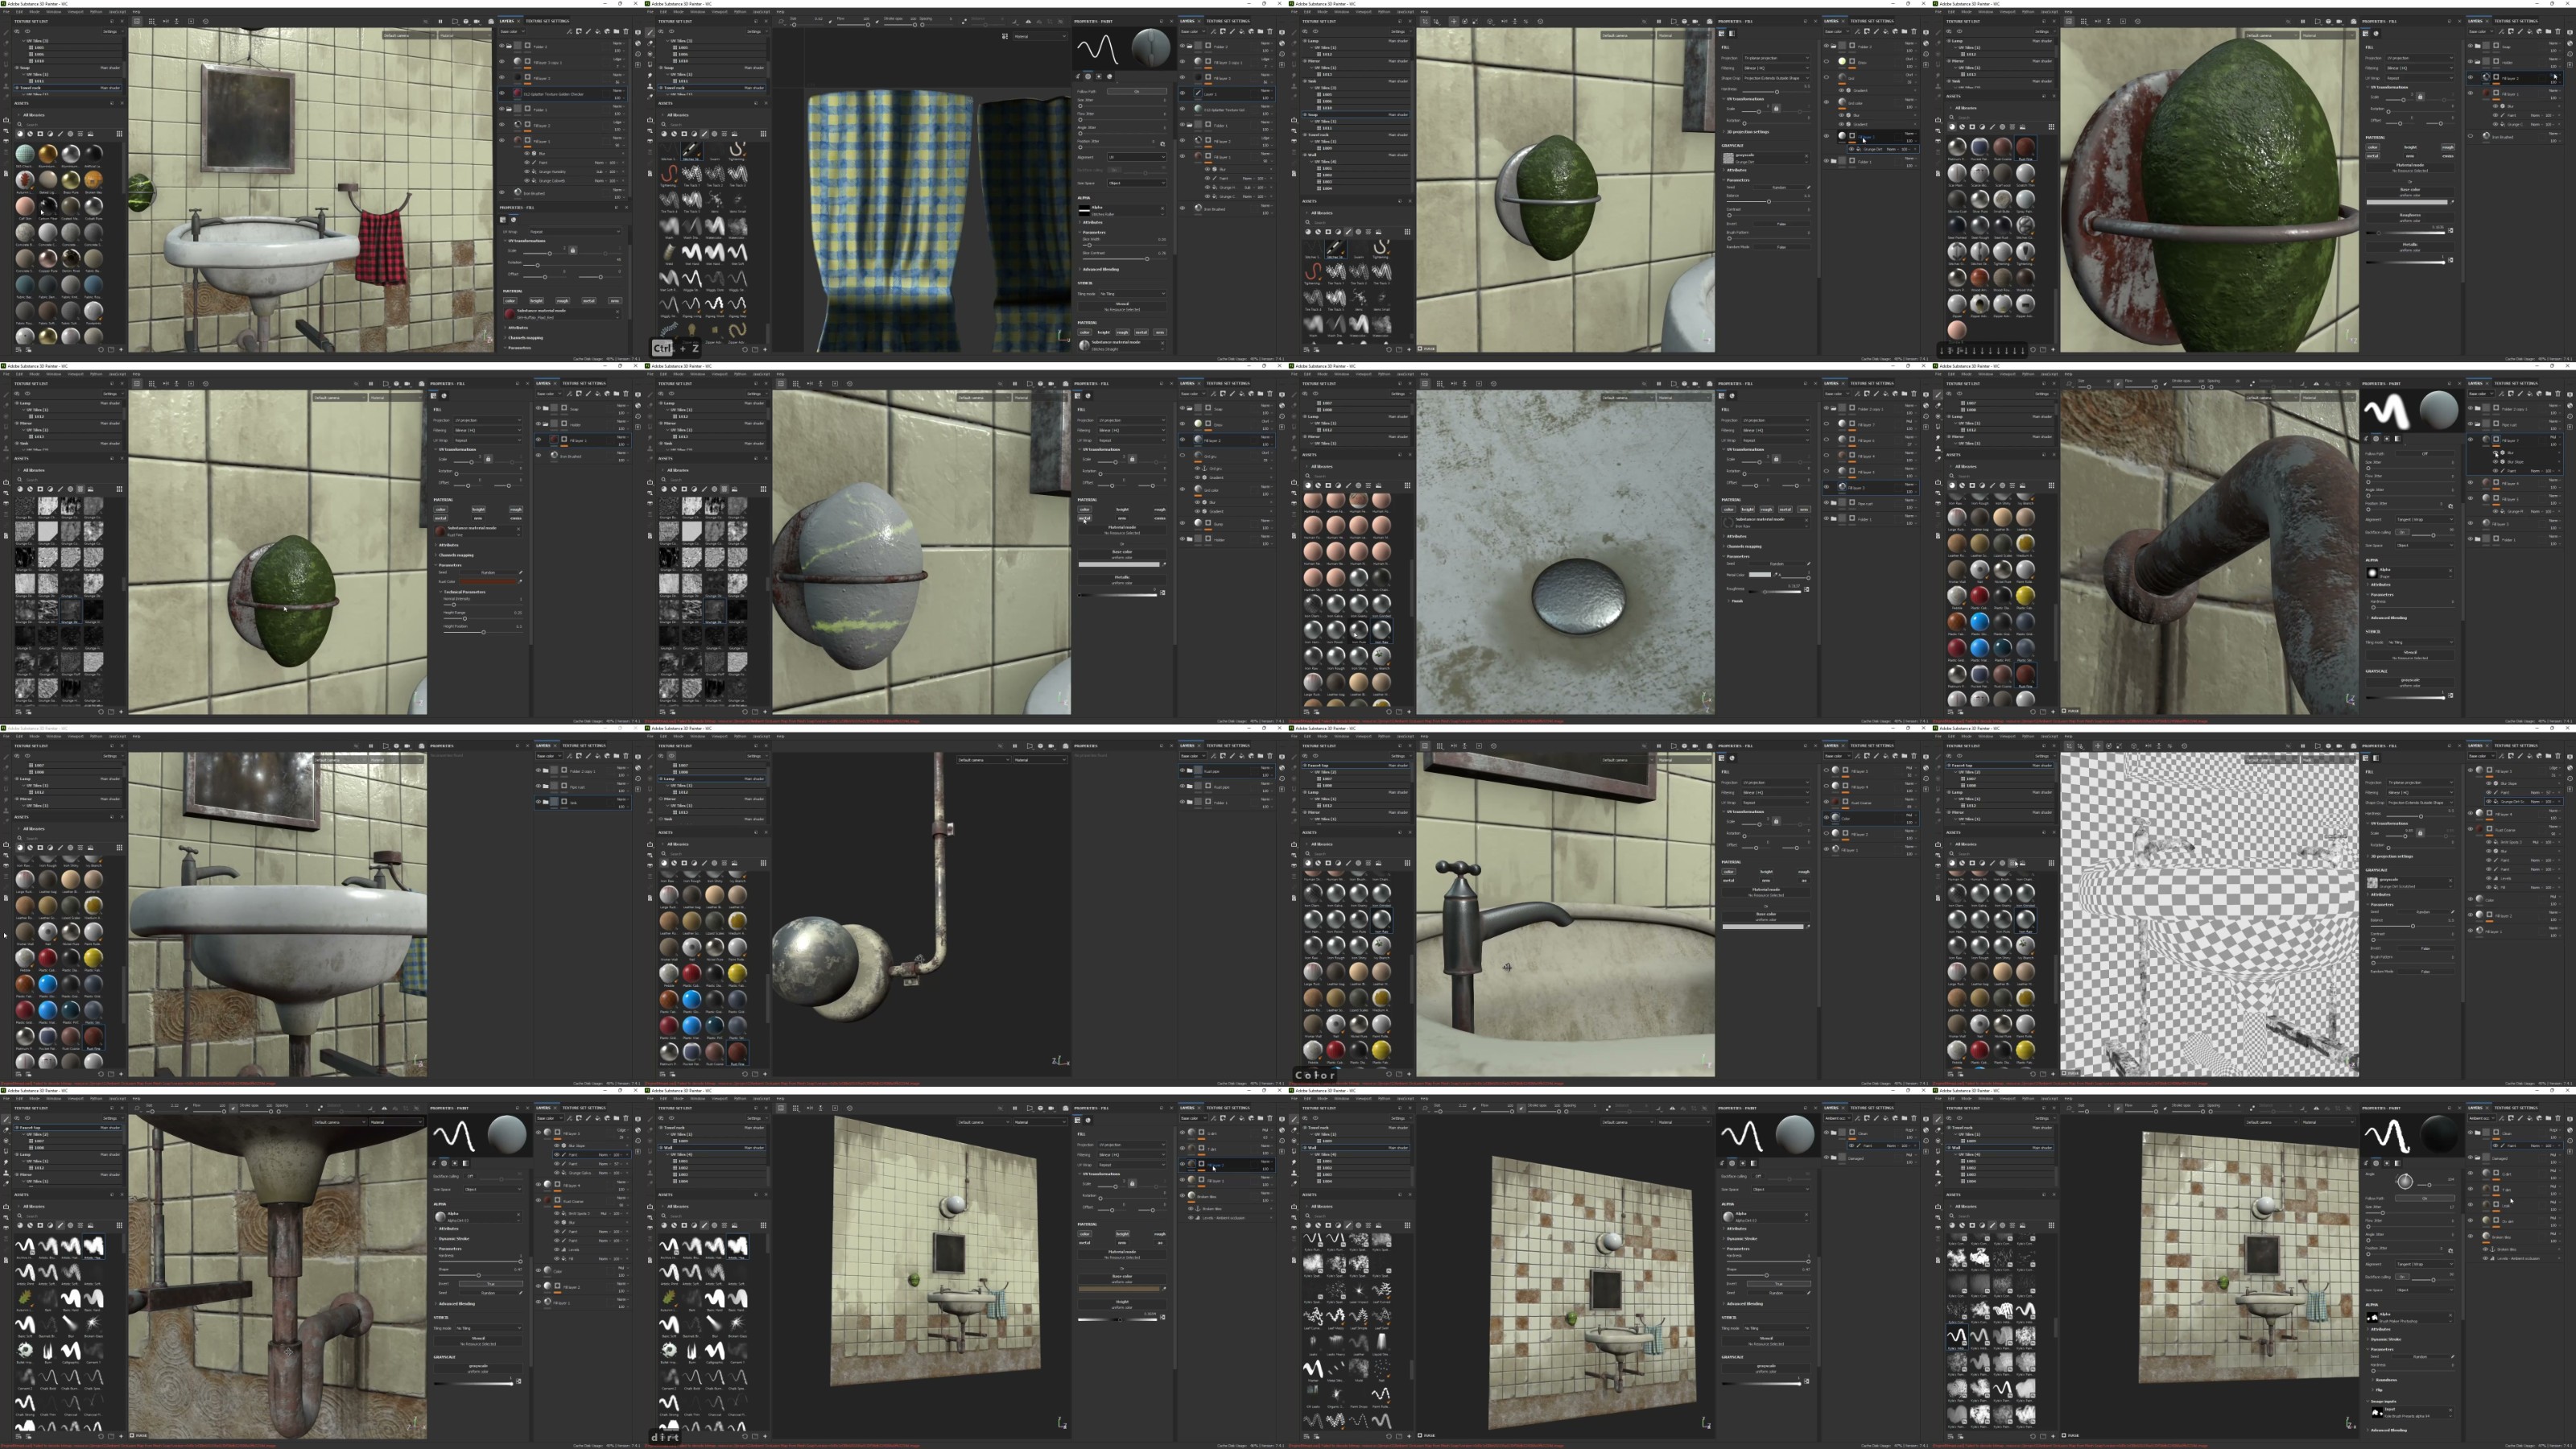
Task: Filter assets by alphas in the red-towel window
Action: click(x=70, y=133)
